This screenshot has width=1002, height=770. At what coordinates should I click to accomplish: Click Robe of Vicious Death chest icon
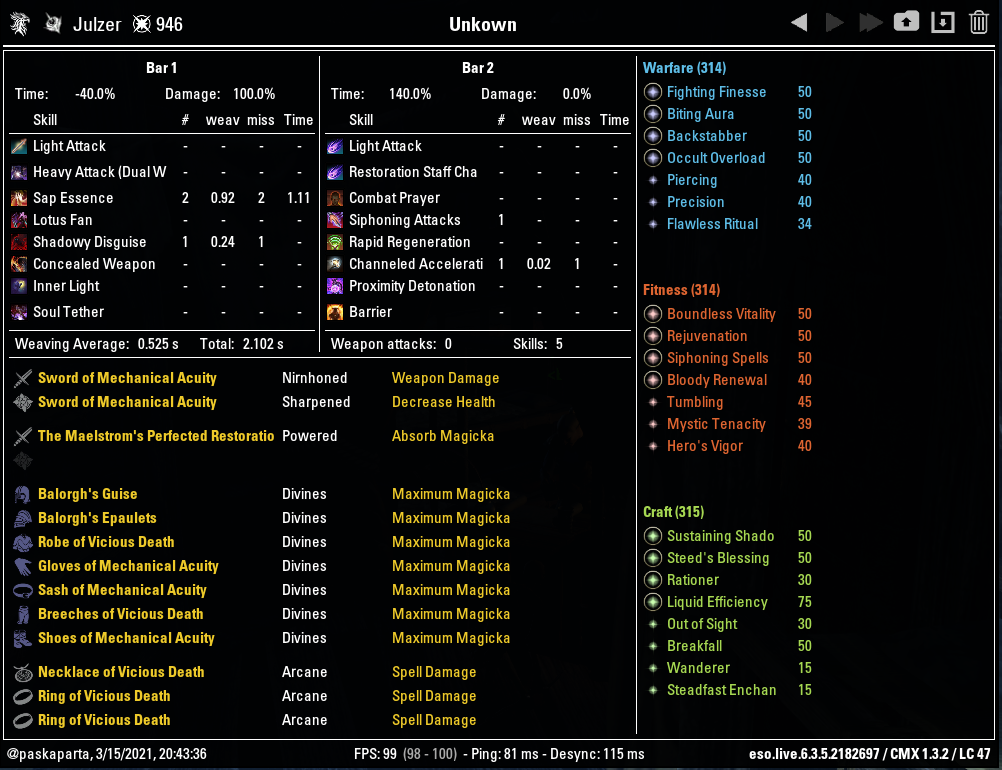pyautogui.click(x=23, y=543)
